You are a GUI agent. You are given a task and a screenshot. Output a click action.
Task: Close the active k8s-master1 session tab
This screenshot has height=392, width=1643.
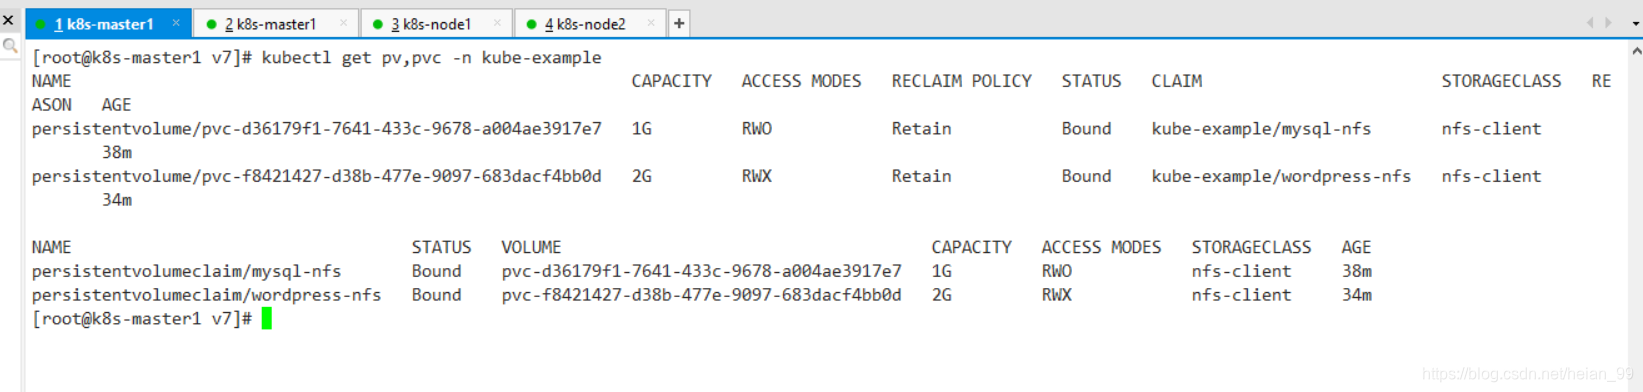(176, 23)
